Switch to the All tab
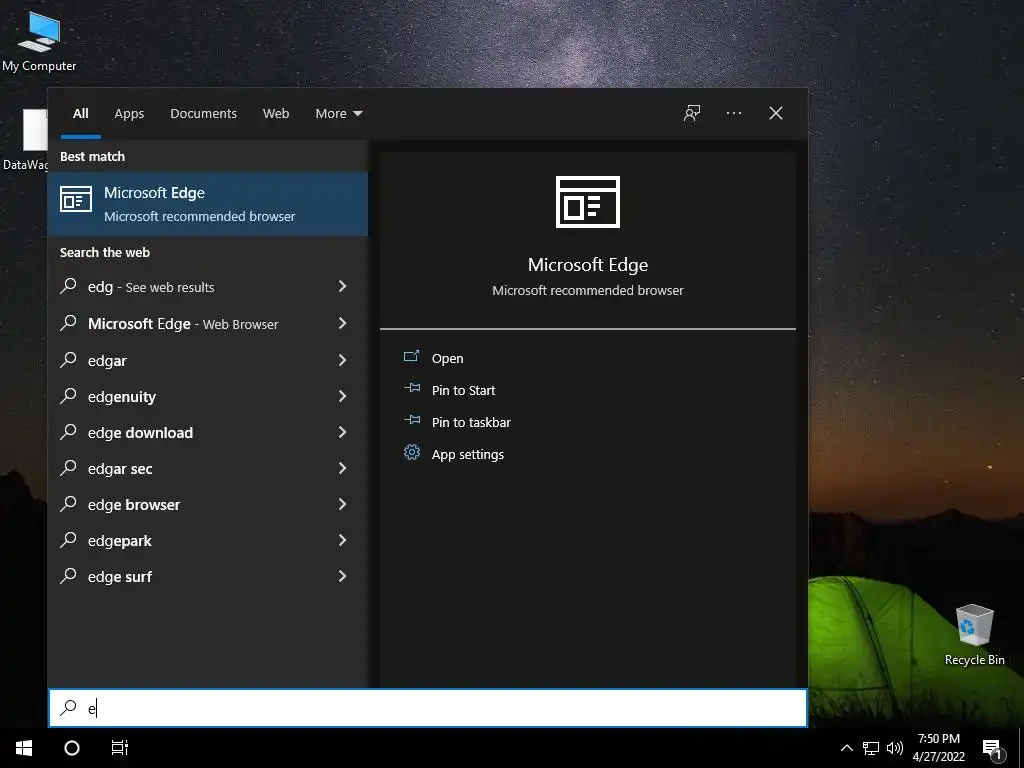 pyautogui.click(x=80, y=114)
